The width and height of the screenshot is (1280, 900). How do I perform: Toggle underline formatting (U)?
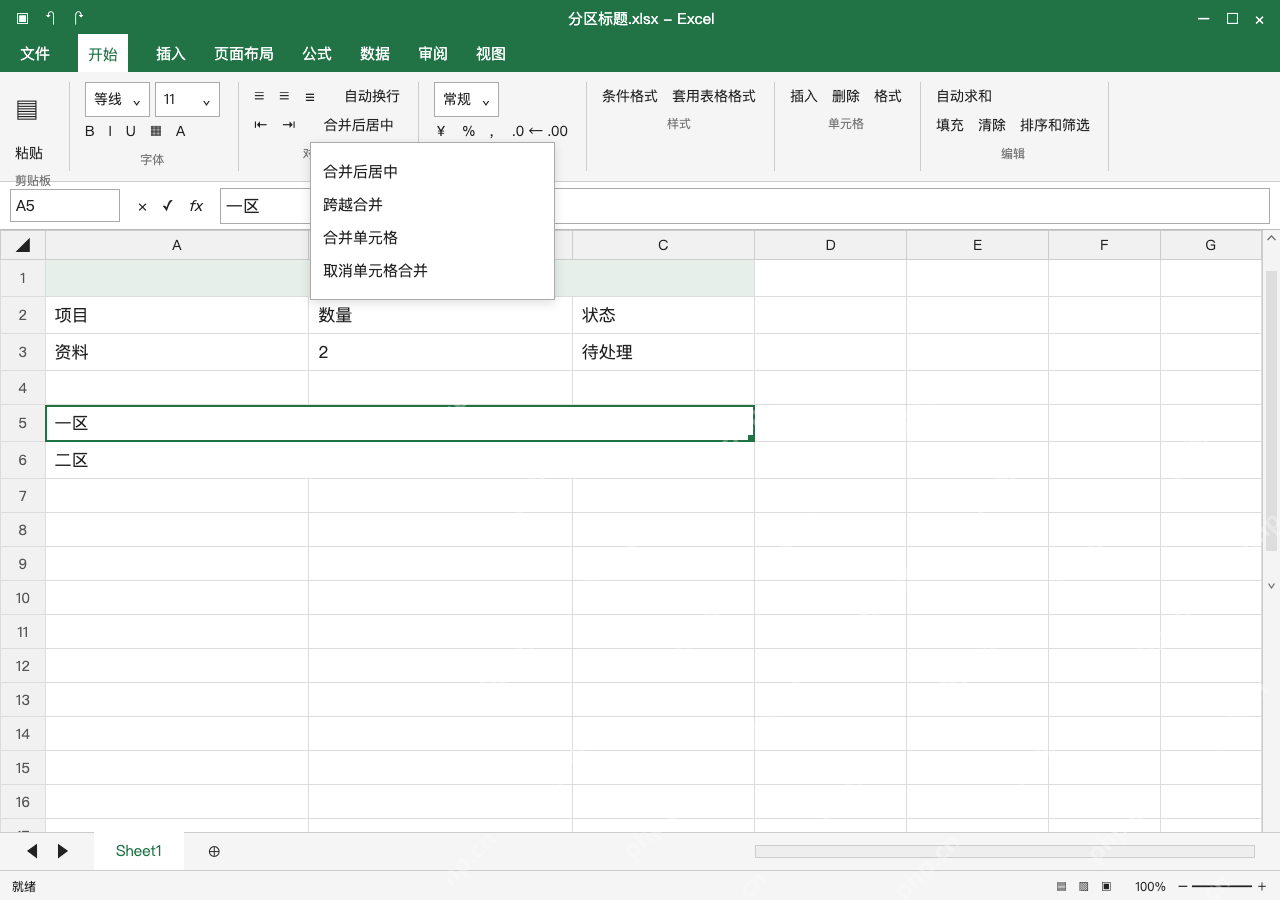(130, 131)
